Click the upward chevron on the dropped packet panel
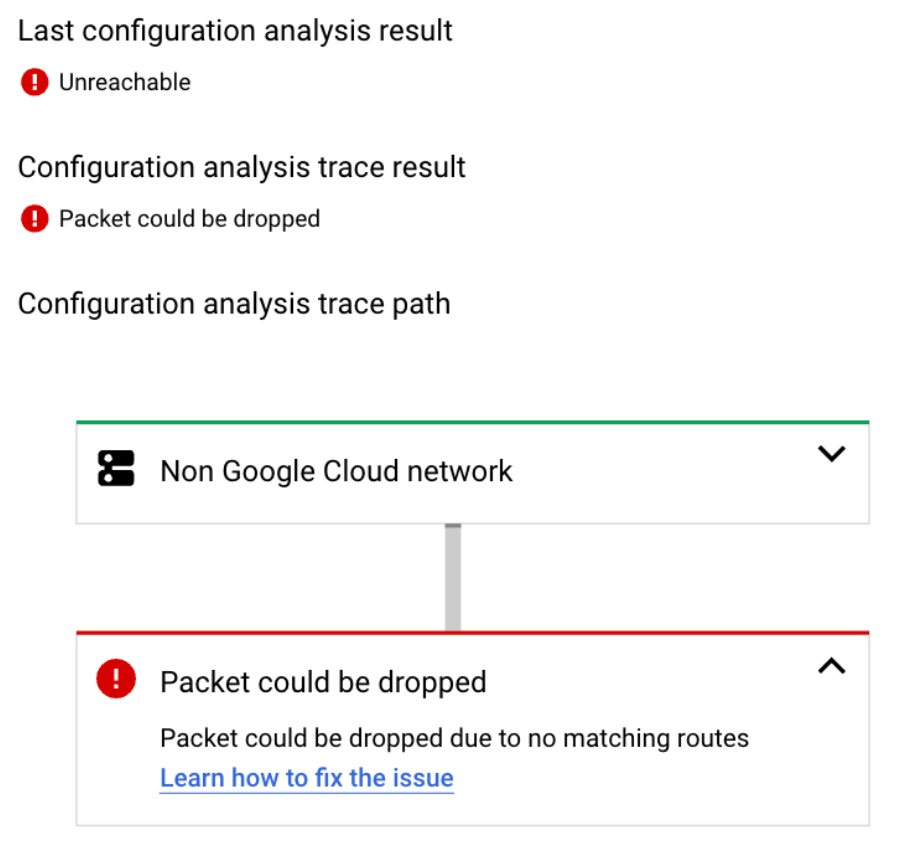This screenshot has height=848, width=902. point(832,666)
